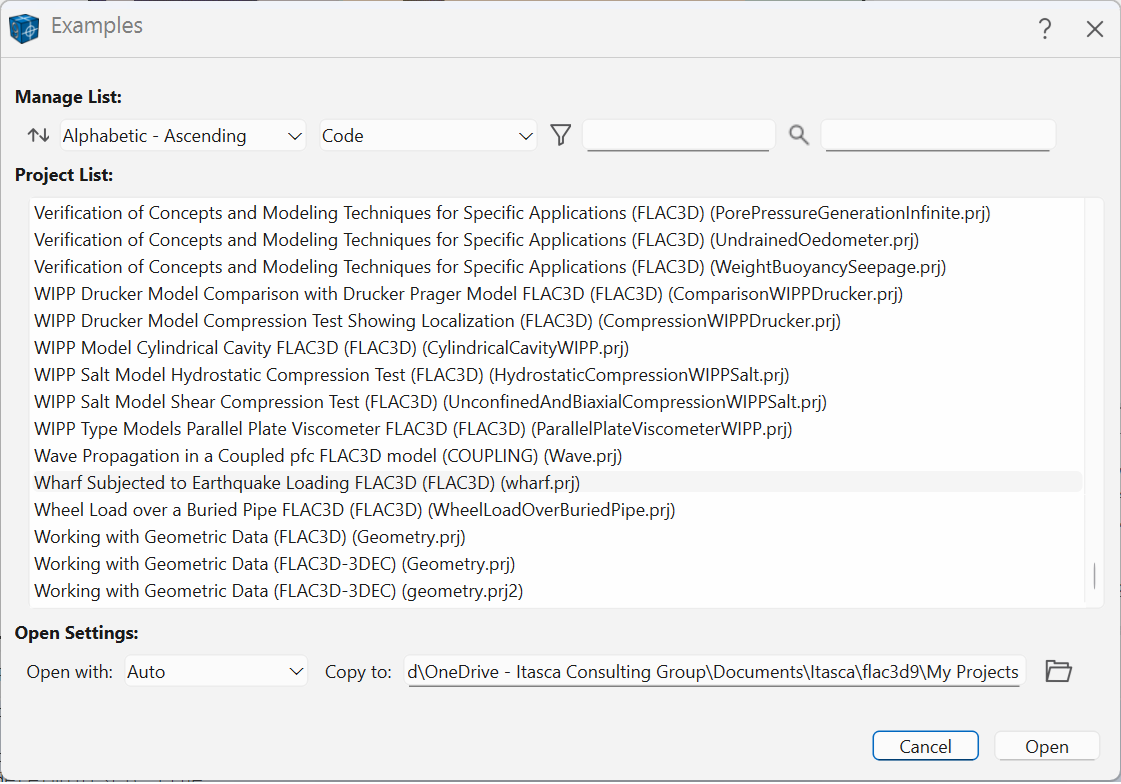The width and height of the screenshot is (1121, 784).
Task: Open the browse folder icon for Copy to
Action: (1058, 671)
